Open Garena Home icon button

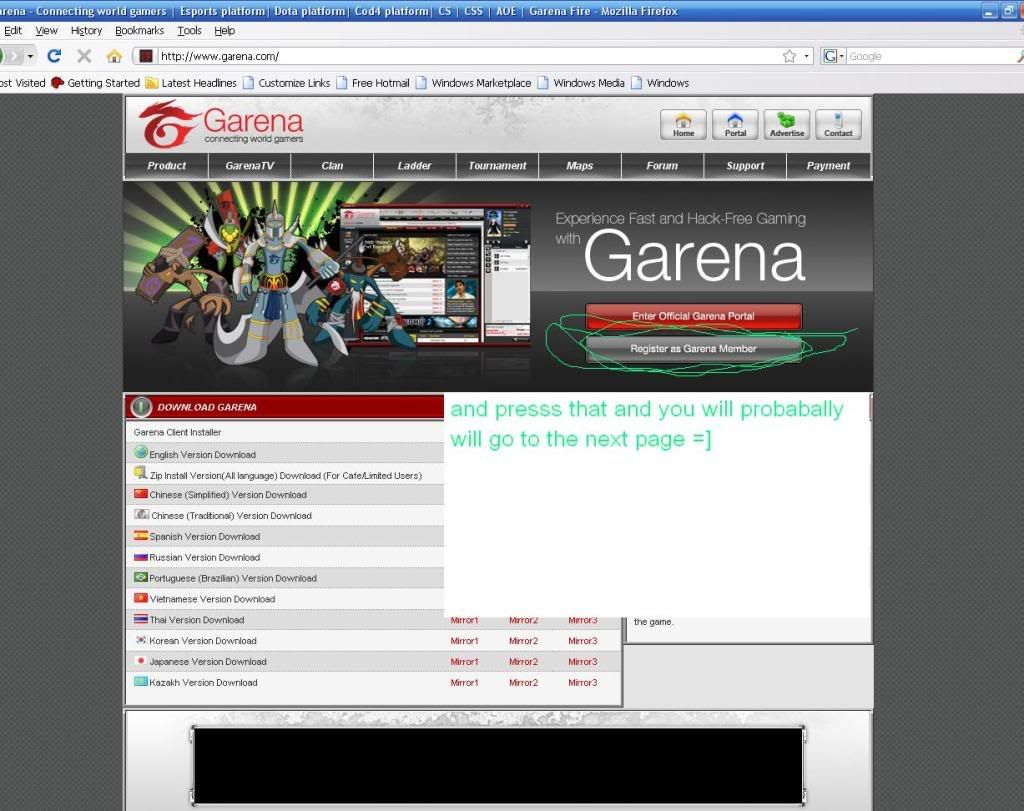pyautogui.click(x=683, y=124)
